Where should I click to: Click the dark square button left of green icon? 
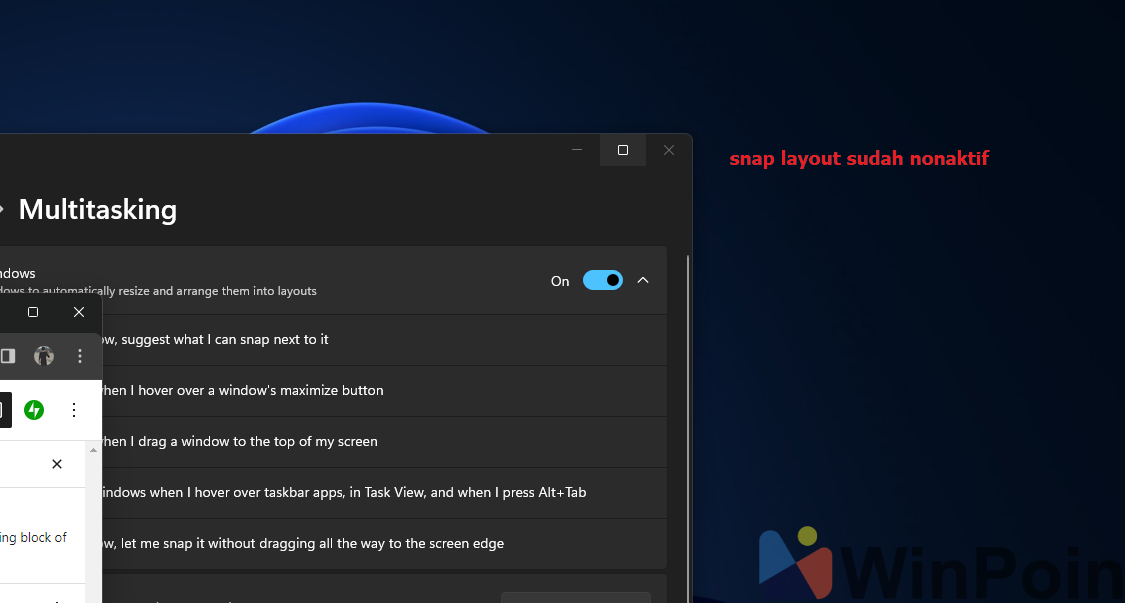(5, 410)
